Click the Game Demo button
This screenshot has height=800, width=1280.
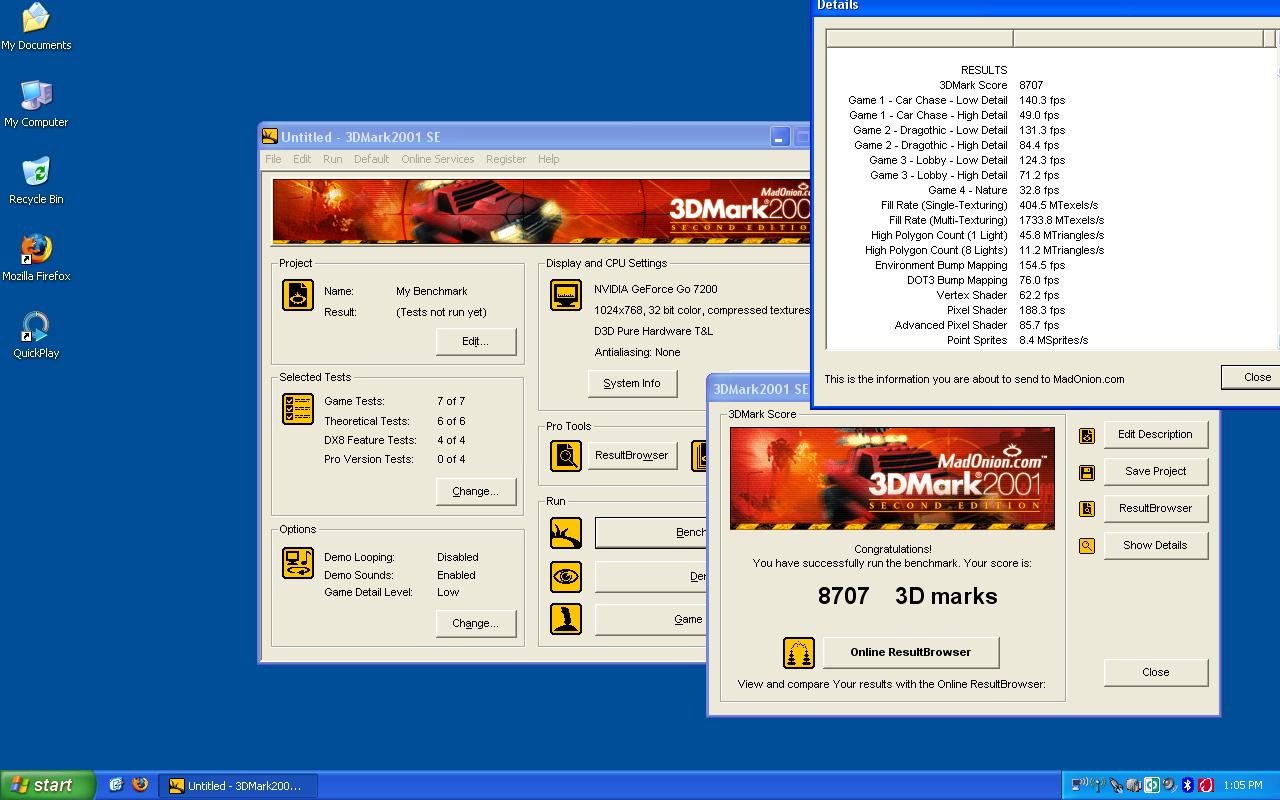point(652,620)
